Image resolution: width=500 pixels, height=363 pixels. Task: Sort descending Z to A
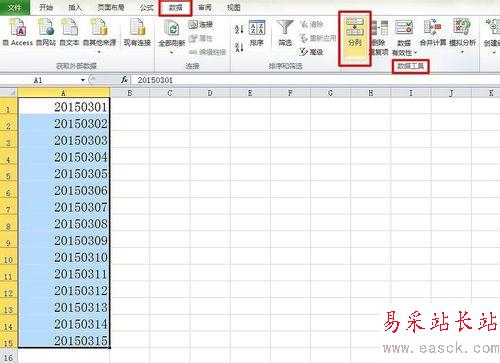pos(239,47)
